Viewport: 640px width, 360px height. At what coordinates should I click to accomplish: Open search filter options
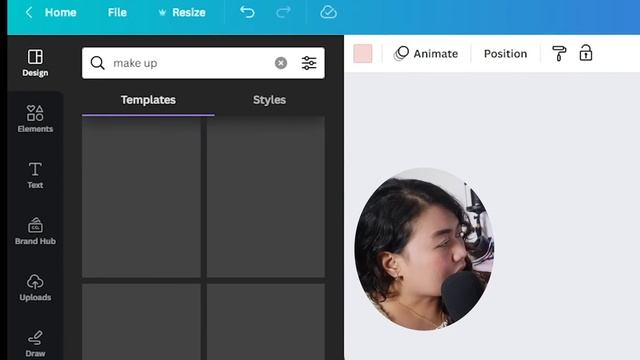pyautogui.click(x=309, y=63)
